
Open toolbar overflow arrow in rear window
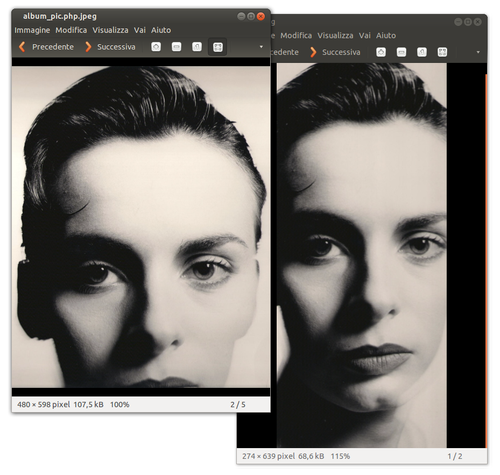pos(478,52)
